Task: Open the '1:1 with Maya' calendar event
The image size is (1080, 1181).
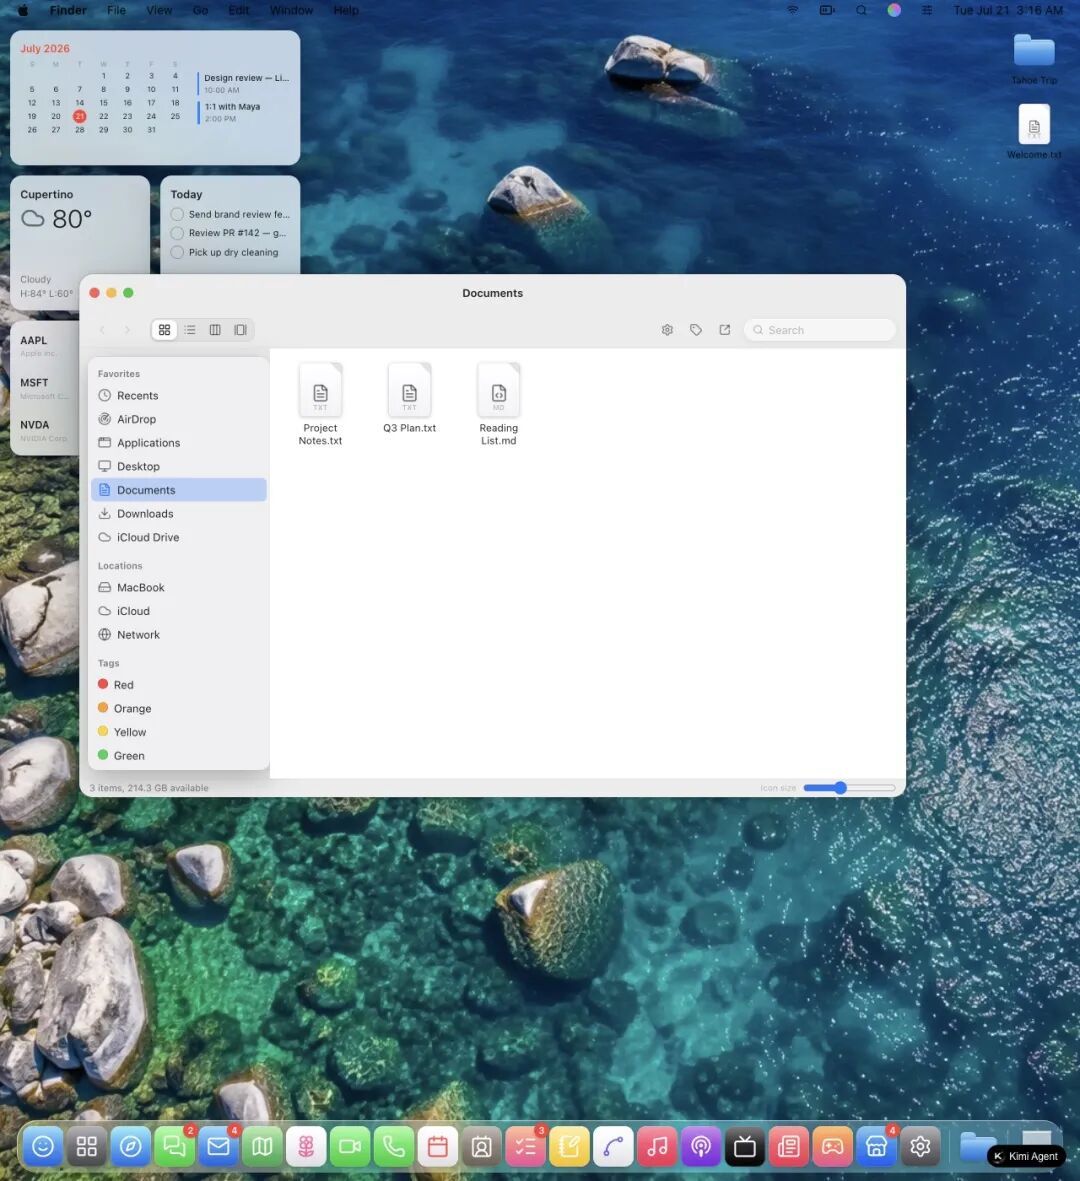Action: [x=243, y=112]
